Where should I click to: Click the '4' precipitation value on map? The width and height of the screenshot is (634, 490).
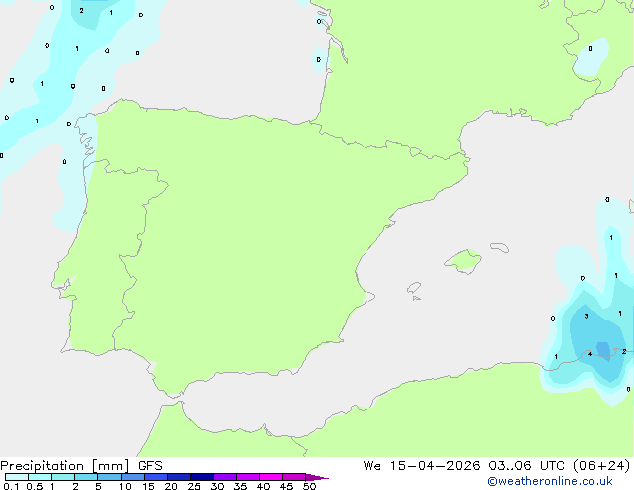(590, 354)
